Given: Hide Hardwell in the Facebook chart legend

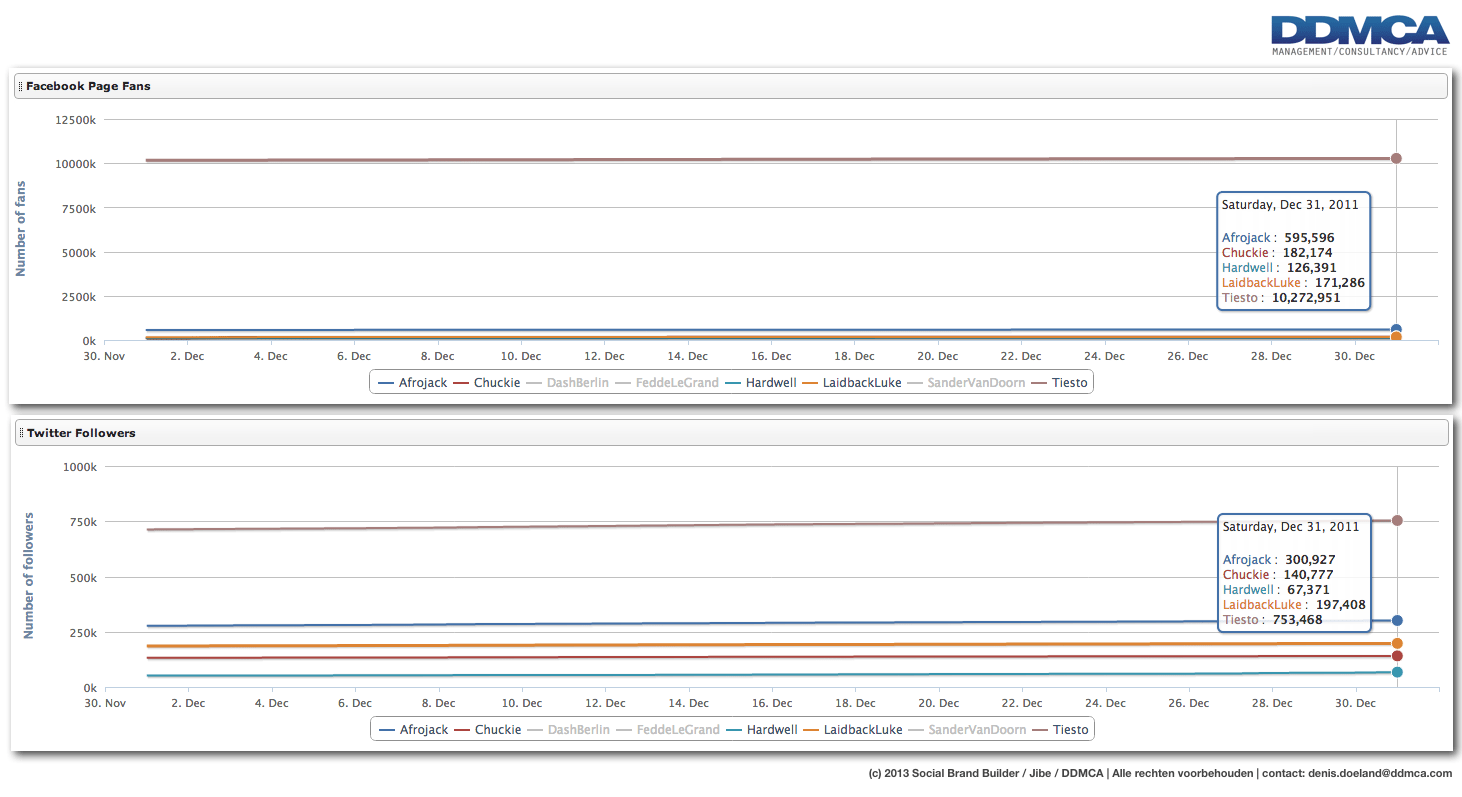Looking at the screenshot, I should [x=769, y=383].
